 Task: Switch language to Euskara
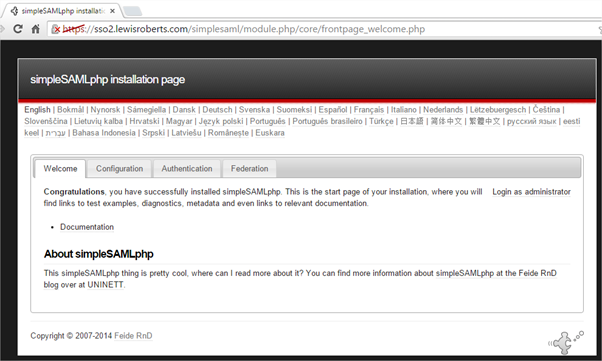pyautogui.click(x=270, y=133)
